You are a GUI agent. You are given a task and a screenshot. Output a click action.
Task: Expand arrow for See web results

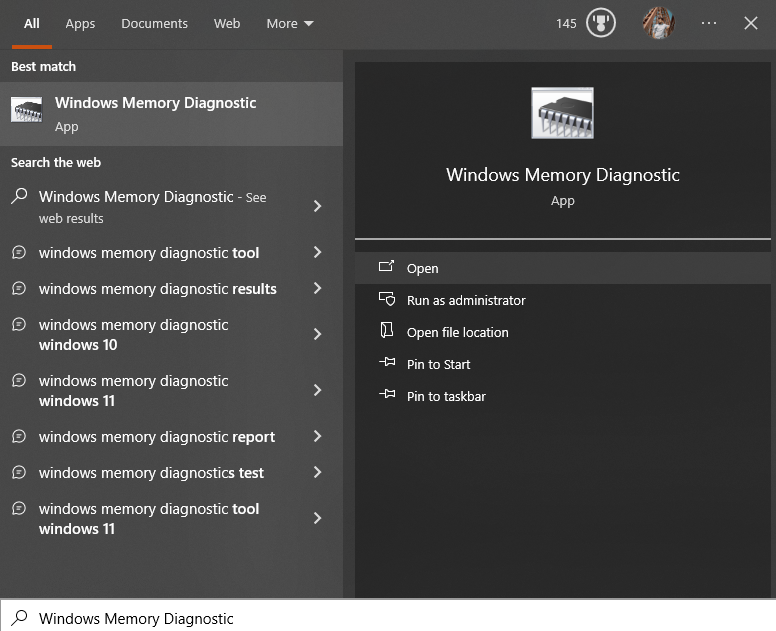318,206
